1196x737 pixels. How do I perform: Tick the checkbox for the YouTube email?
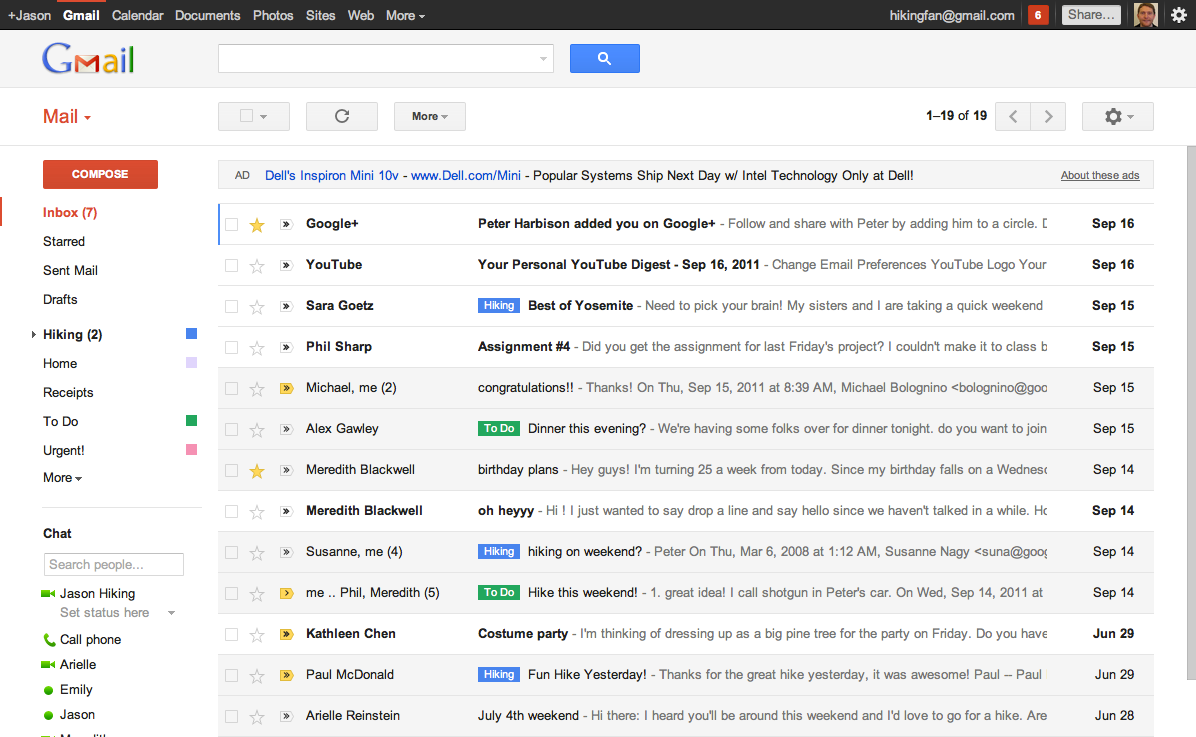tap(231, 266)
